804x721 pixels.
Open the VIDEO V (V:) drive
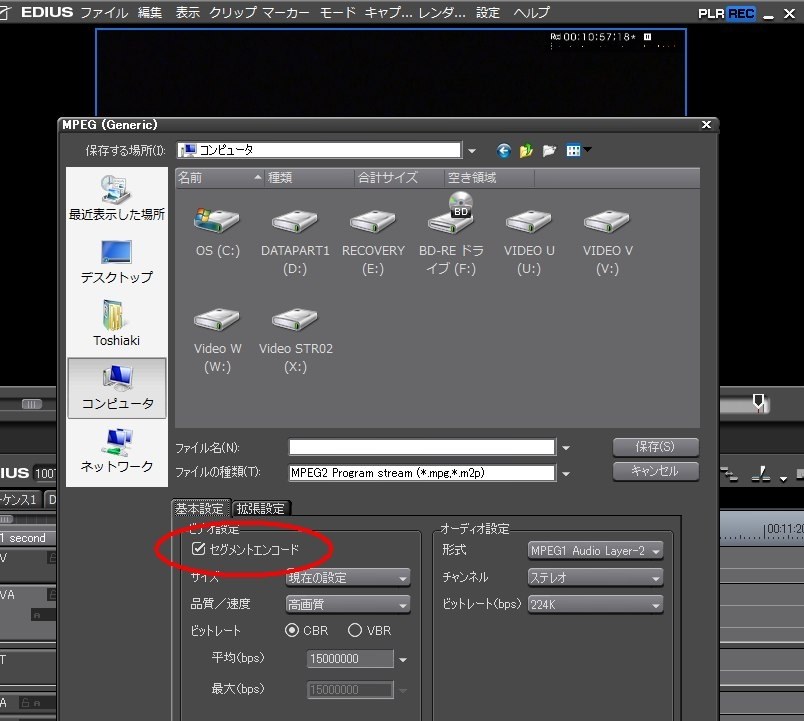(607, 240)
